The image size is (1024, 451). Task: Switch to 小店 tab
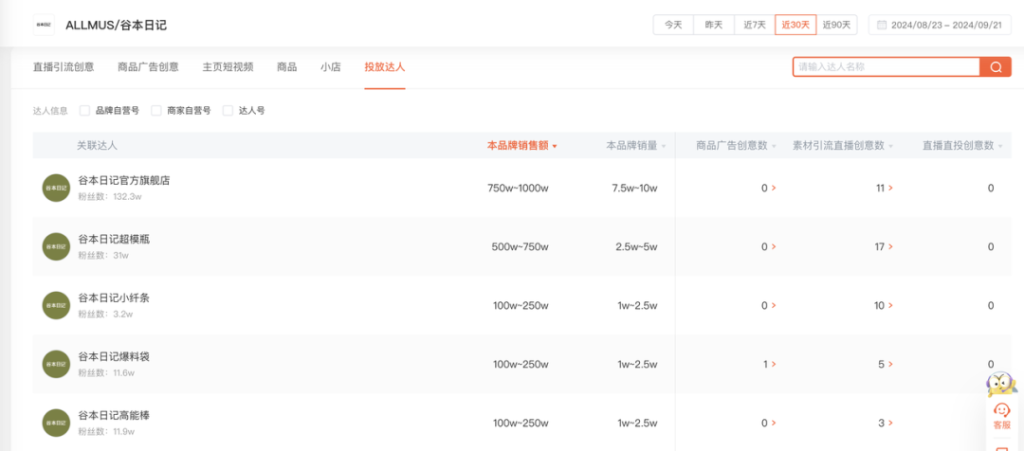coord(330,67)
